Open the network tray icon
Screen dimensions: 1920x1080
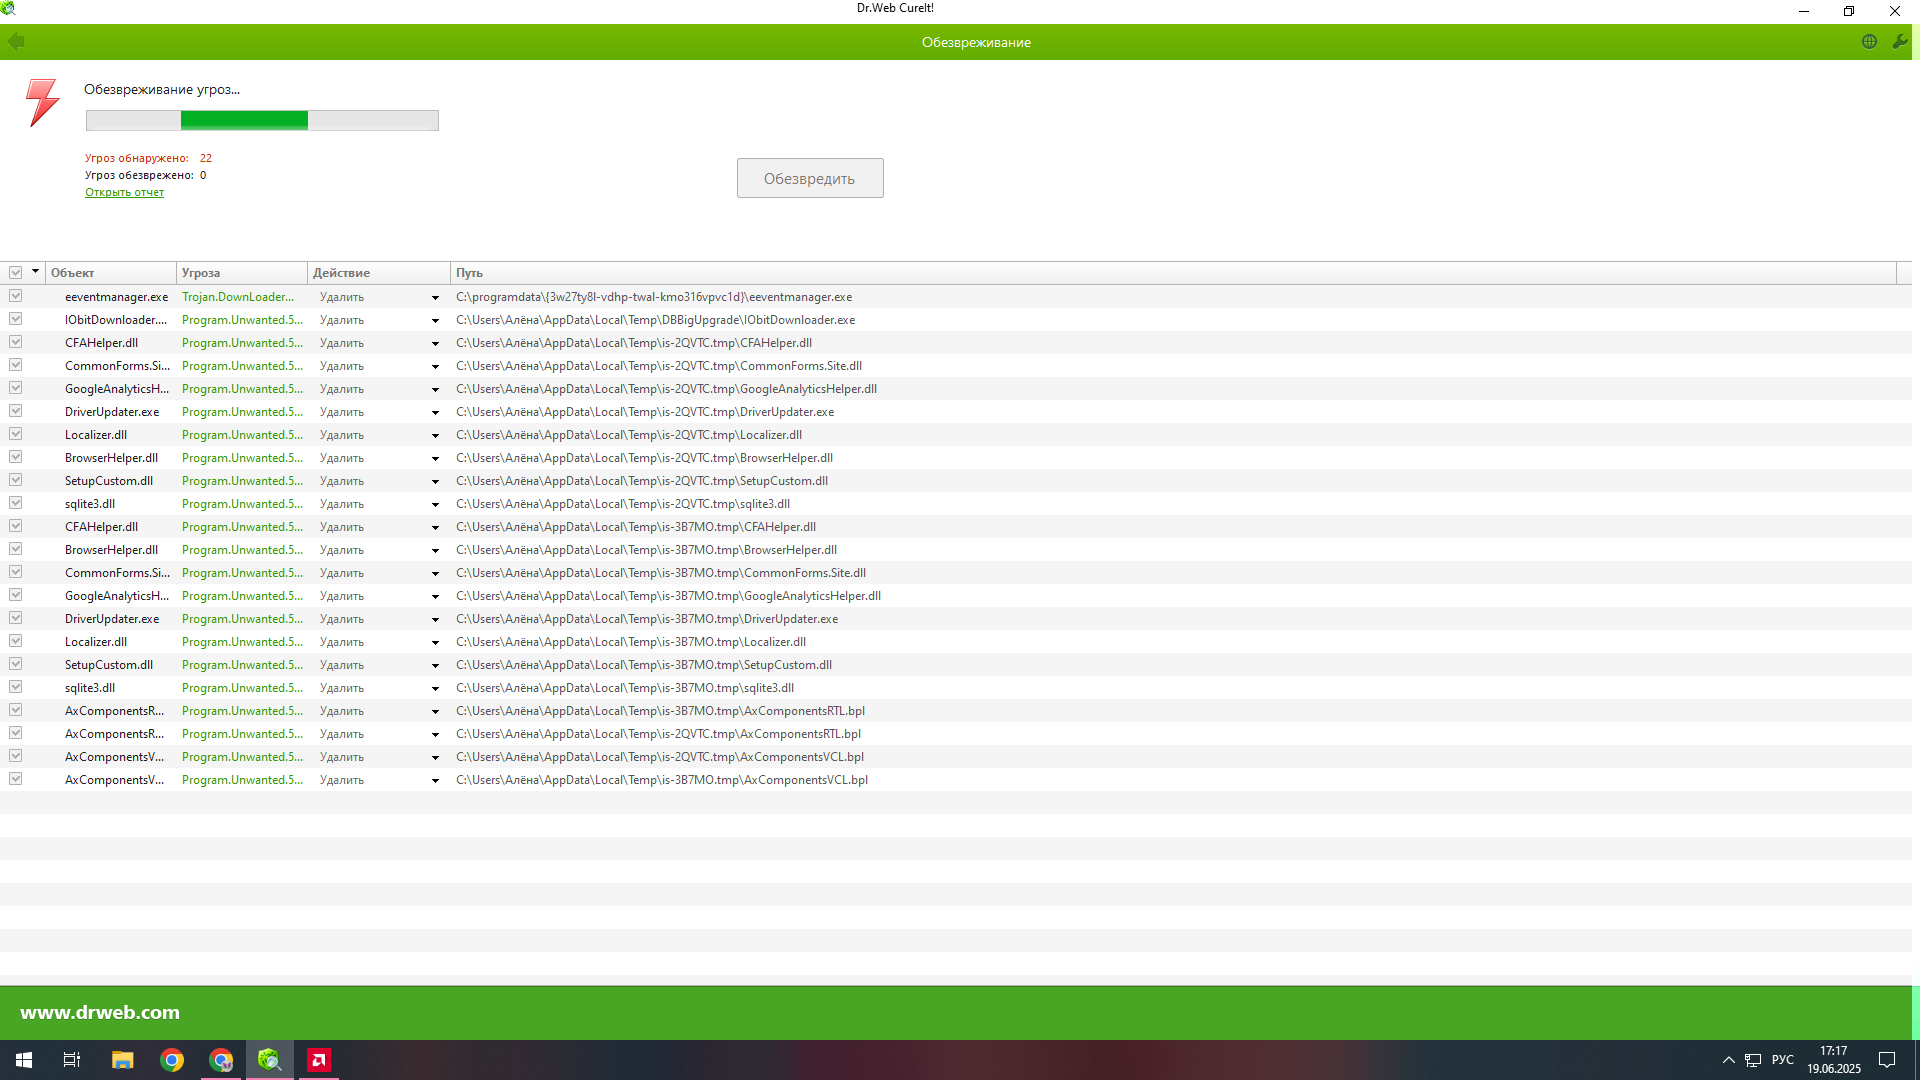(x=1753, y=1060)
